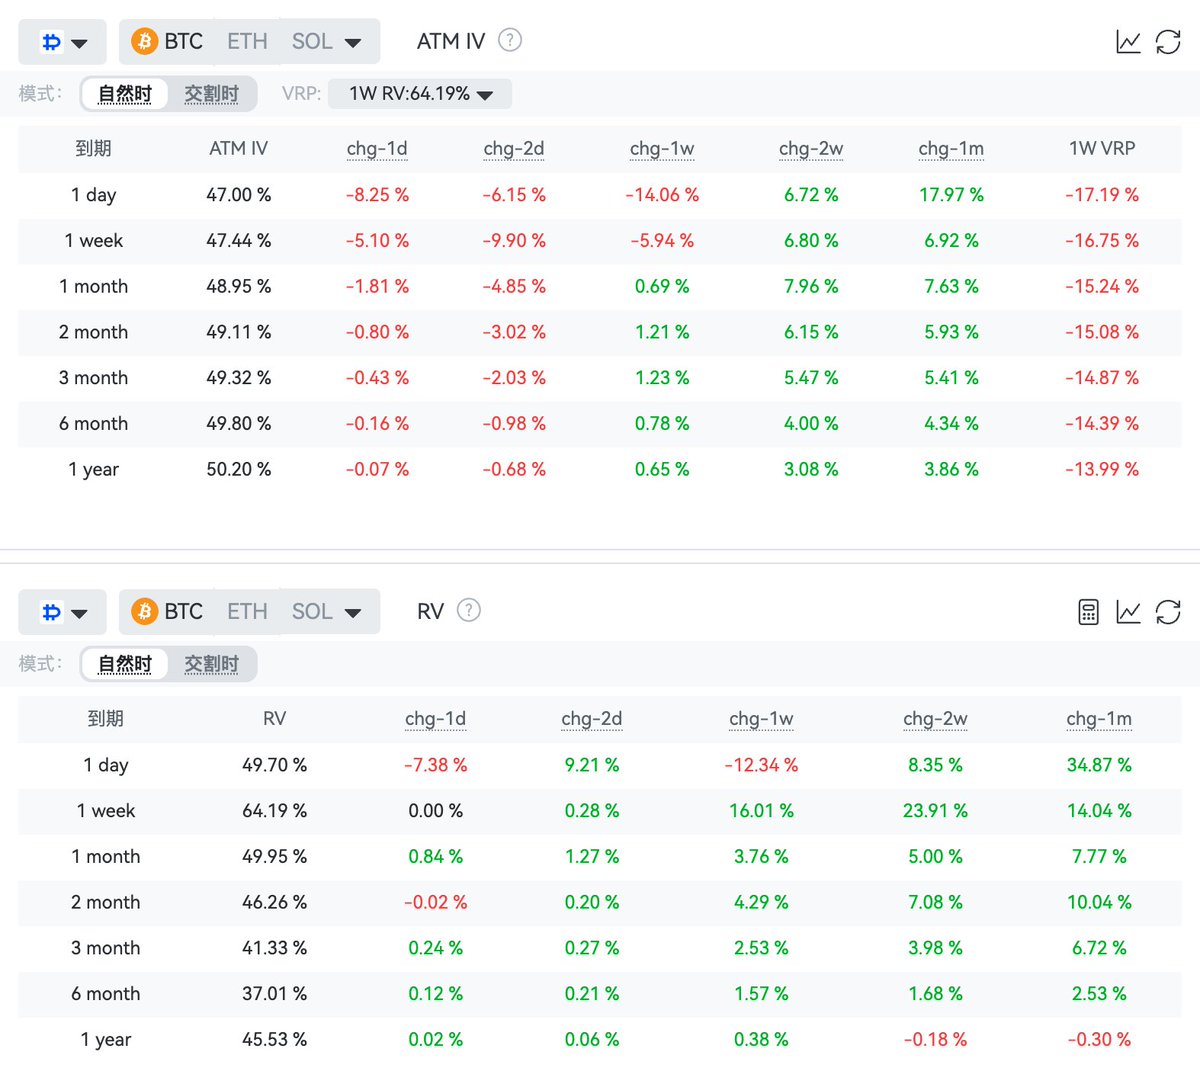Viewport: 1200px width, 1087px height.
Task: Click the -17.19 % 1W VRP cell
Action: [x=1102, y=195]
